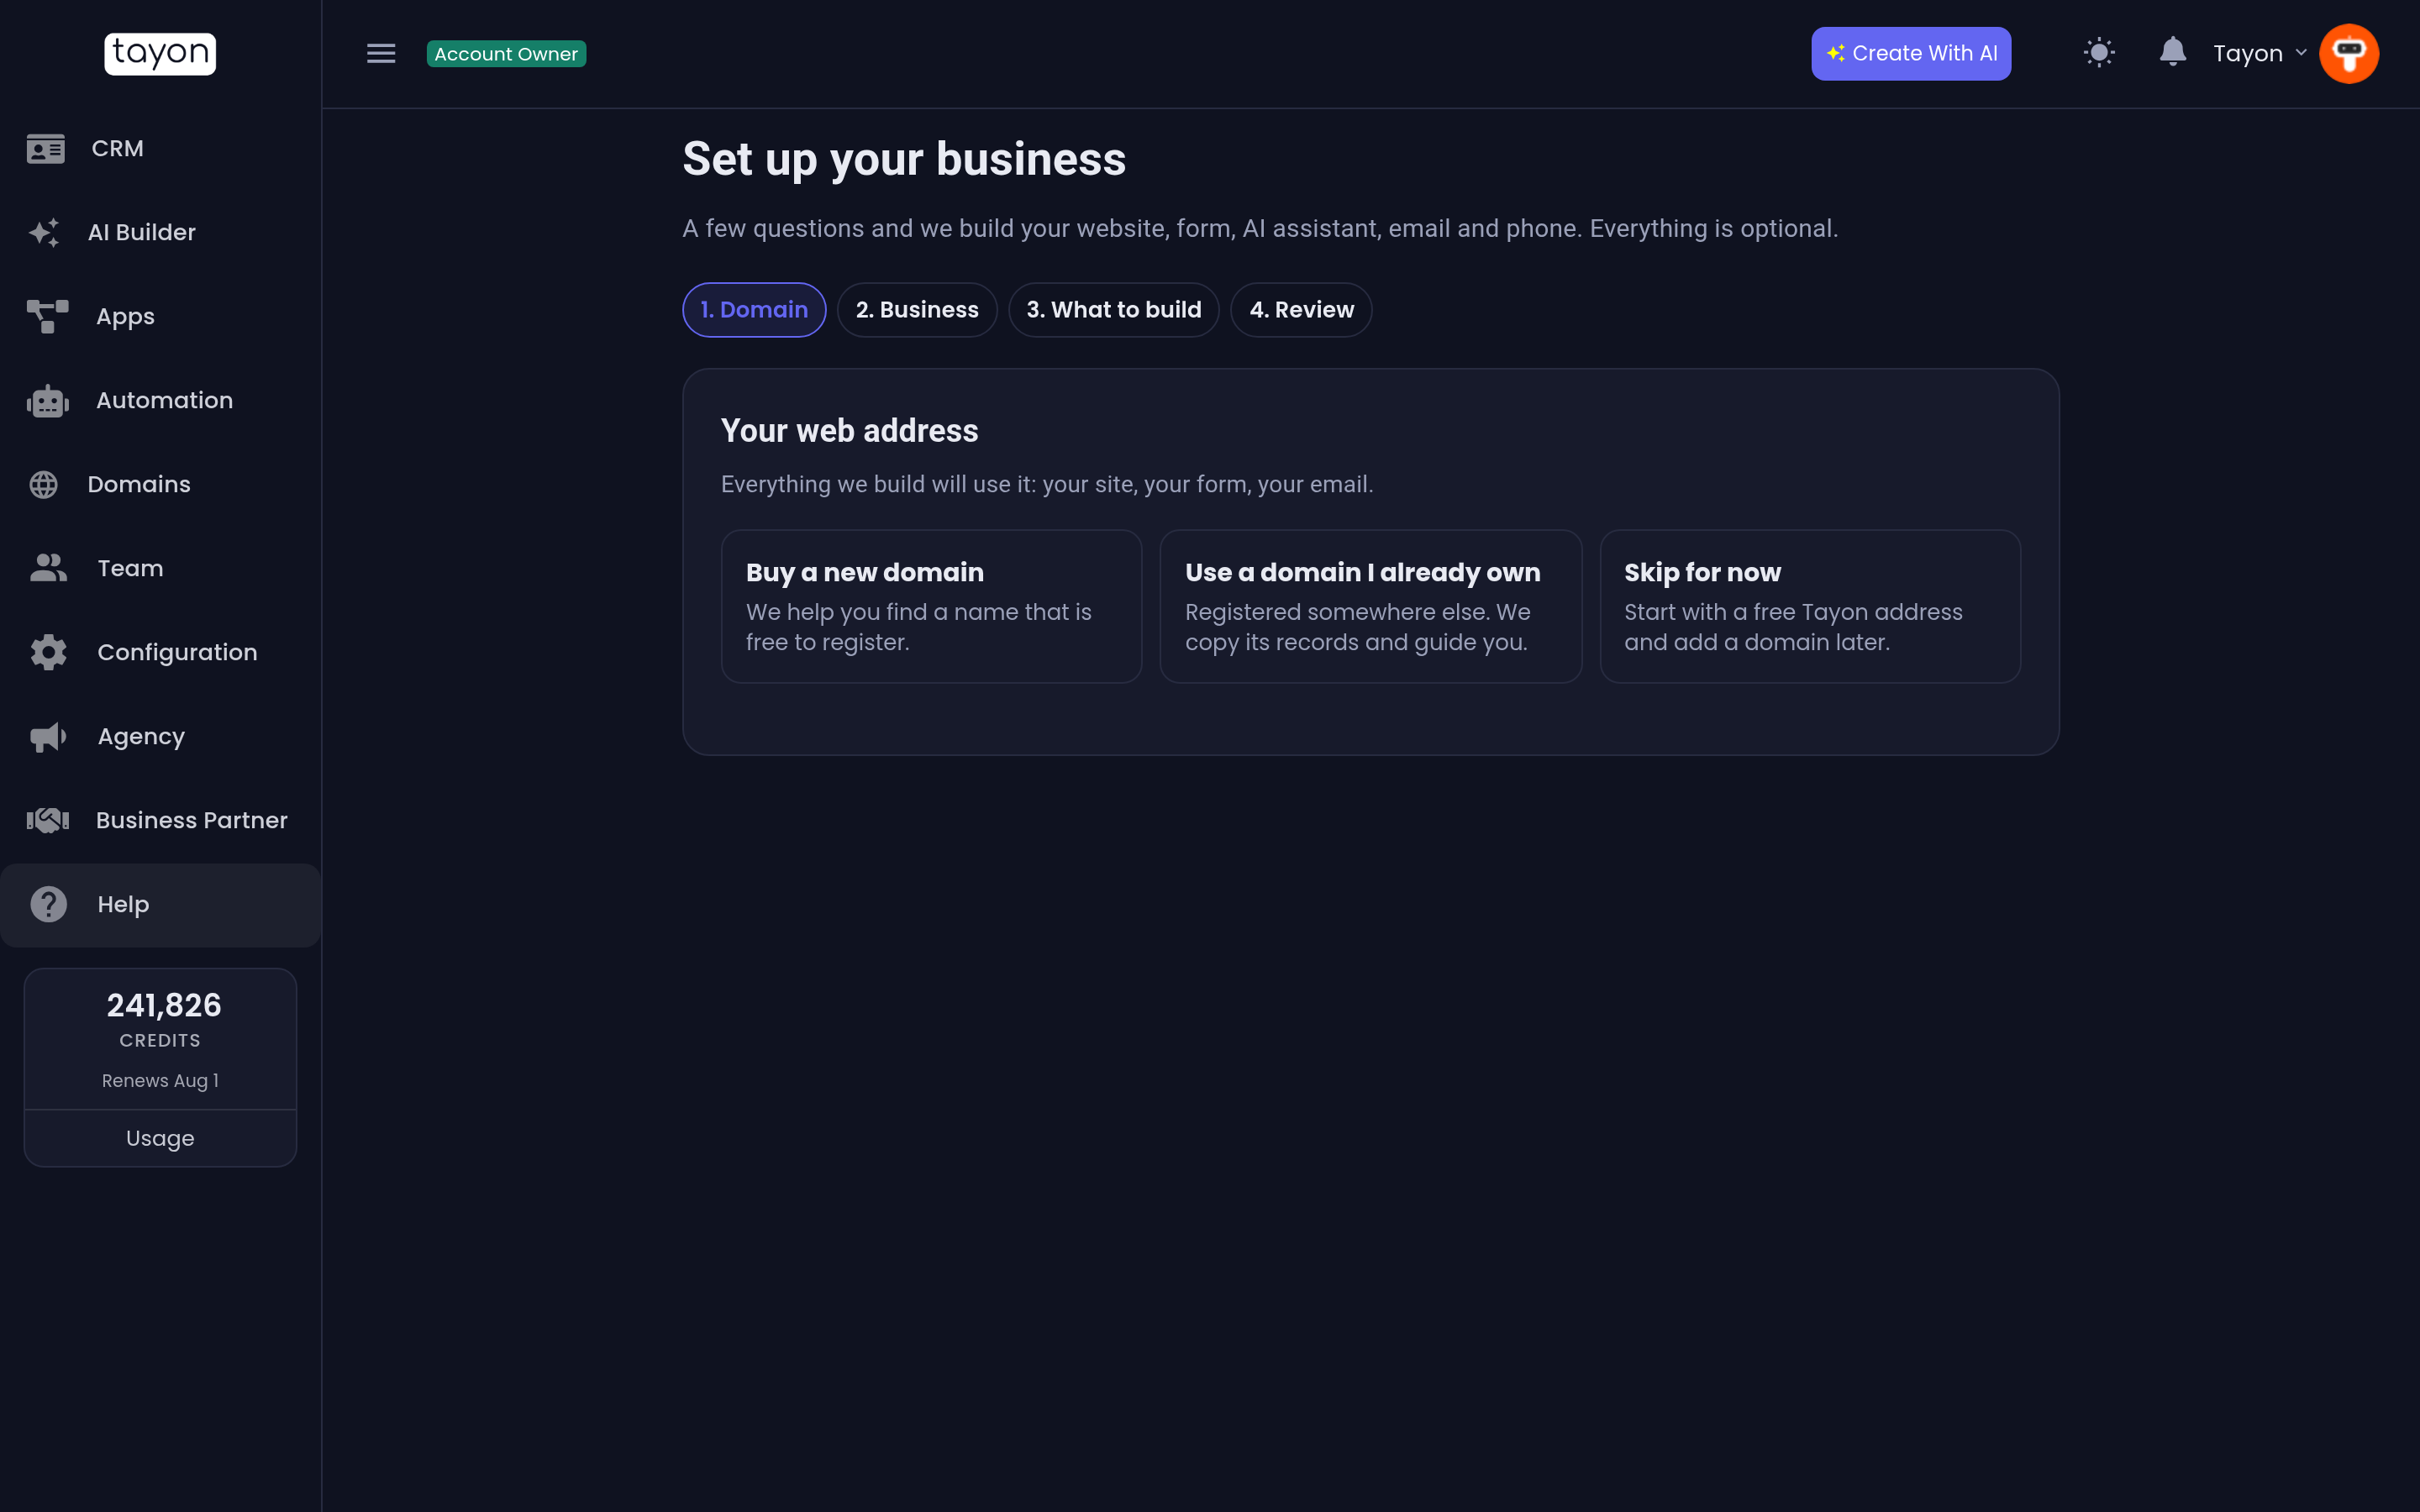This screenshot has height=1512, width=2420.
Task: Click the Apps blocks icon in sidebar
Action: 48,317
